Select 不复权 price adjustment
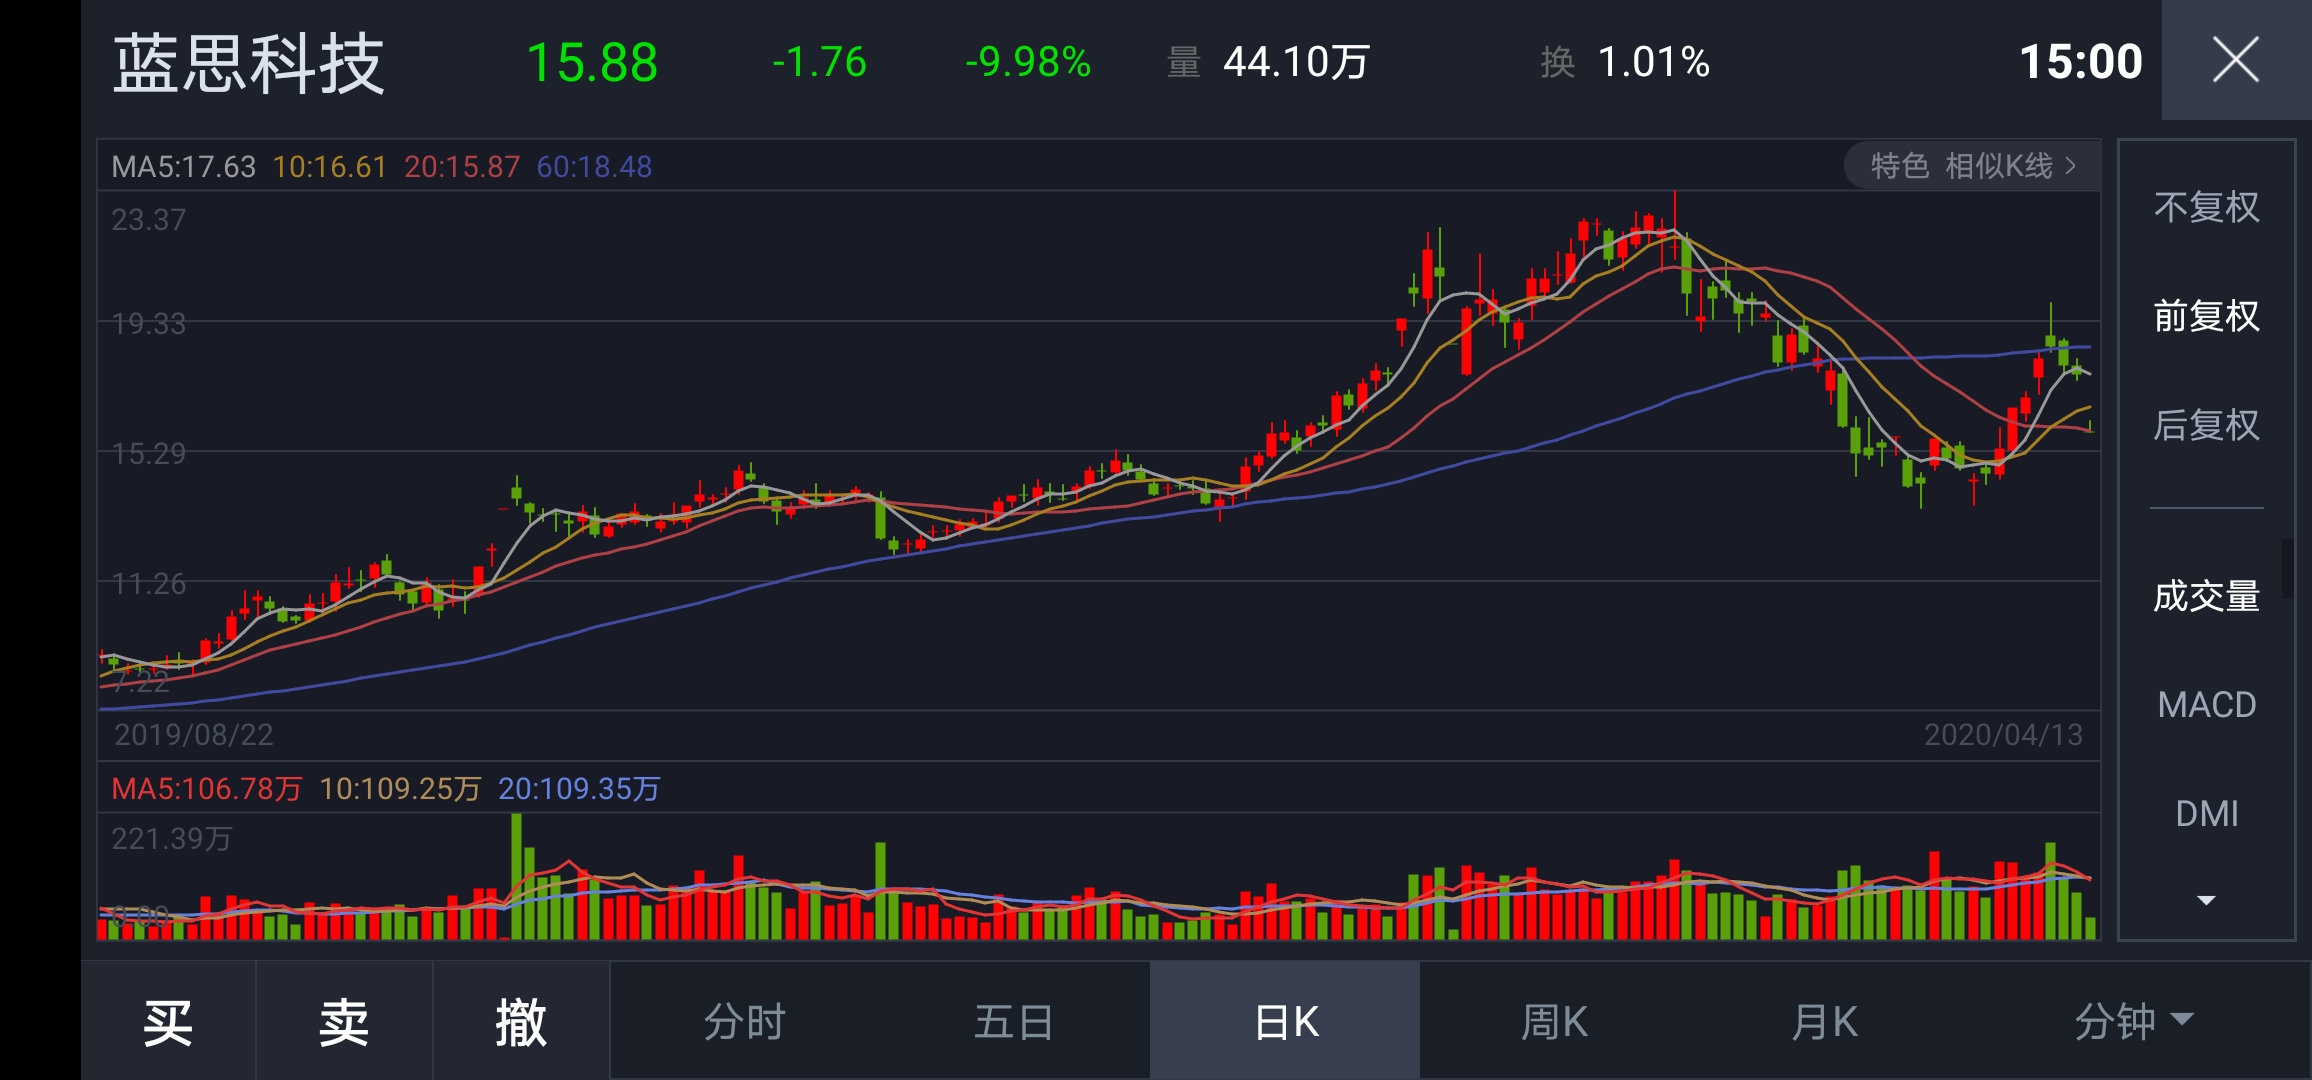This screenshot has height=1080, width=2312. 2206,208
